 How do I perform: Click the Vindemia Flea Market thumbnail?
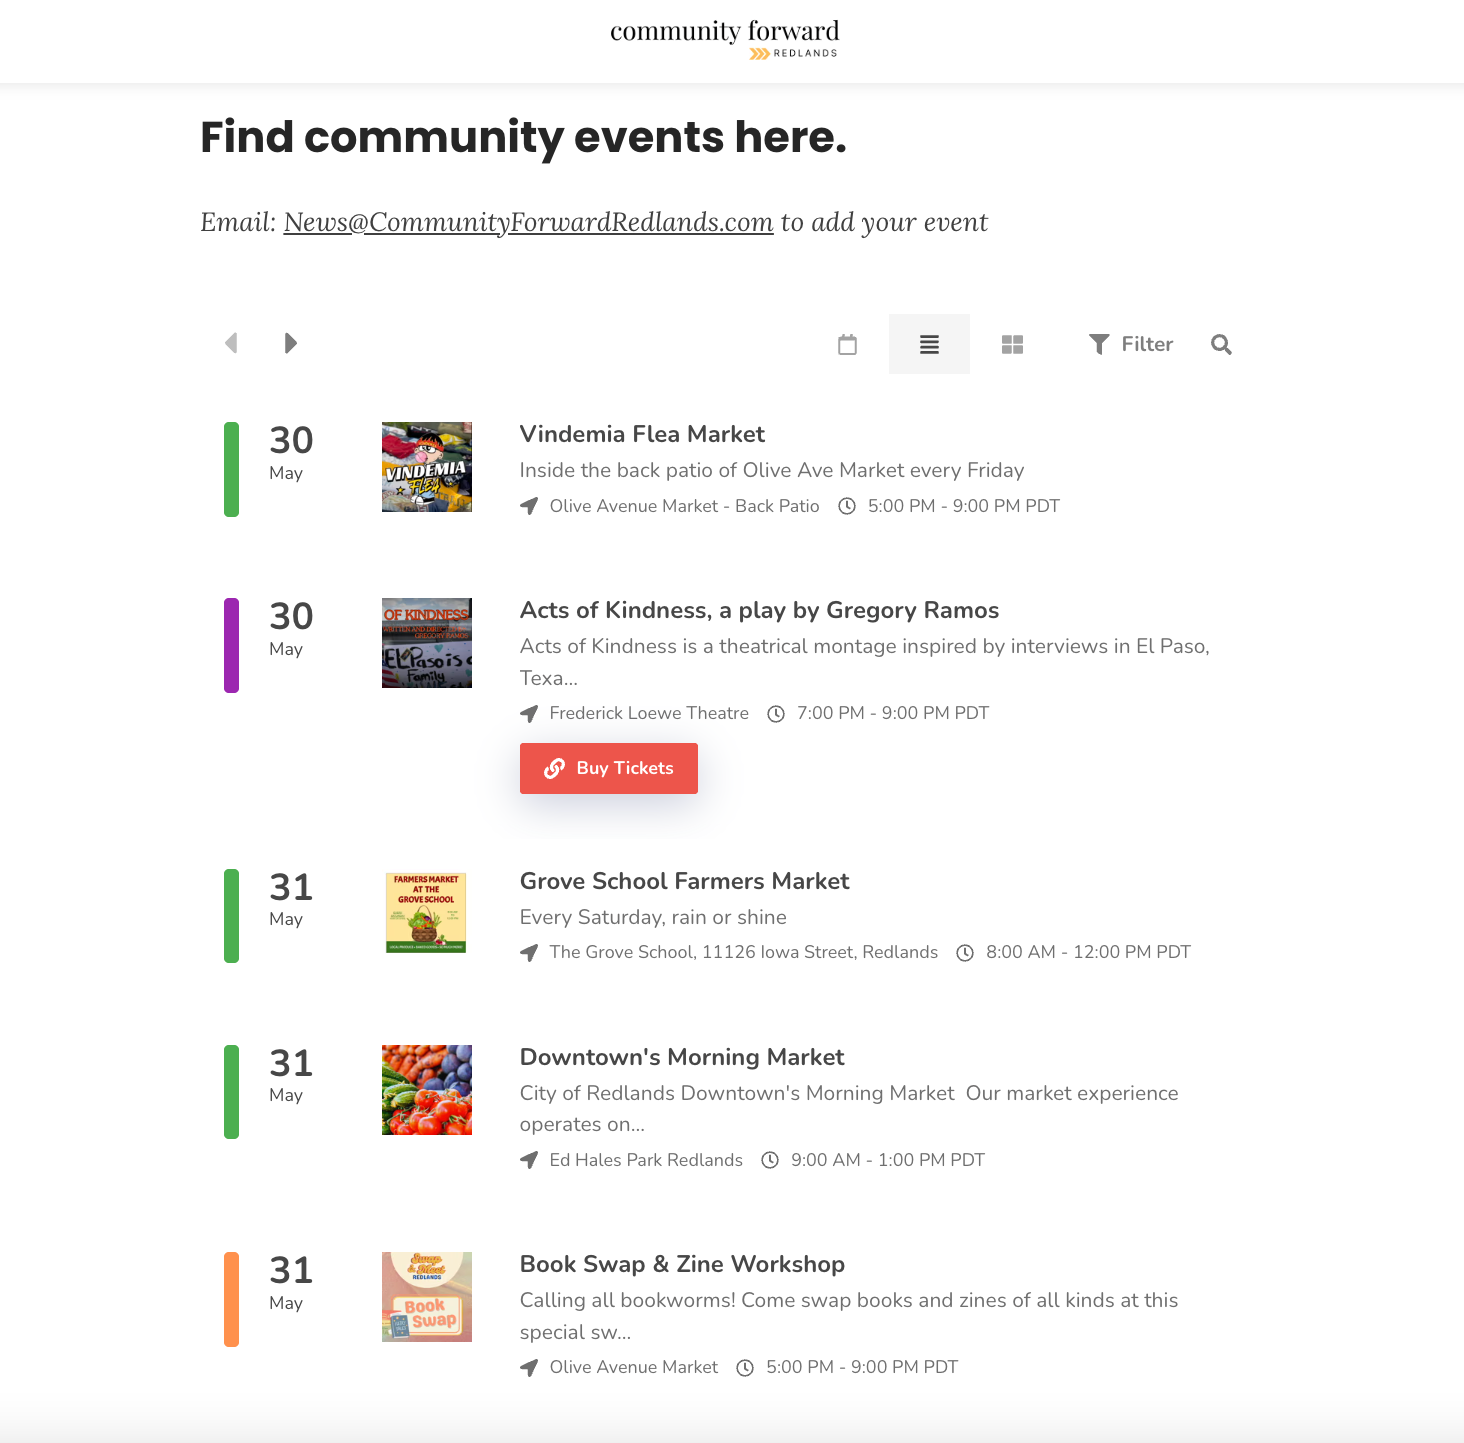click(427, 467)
